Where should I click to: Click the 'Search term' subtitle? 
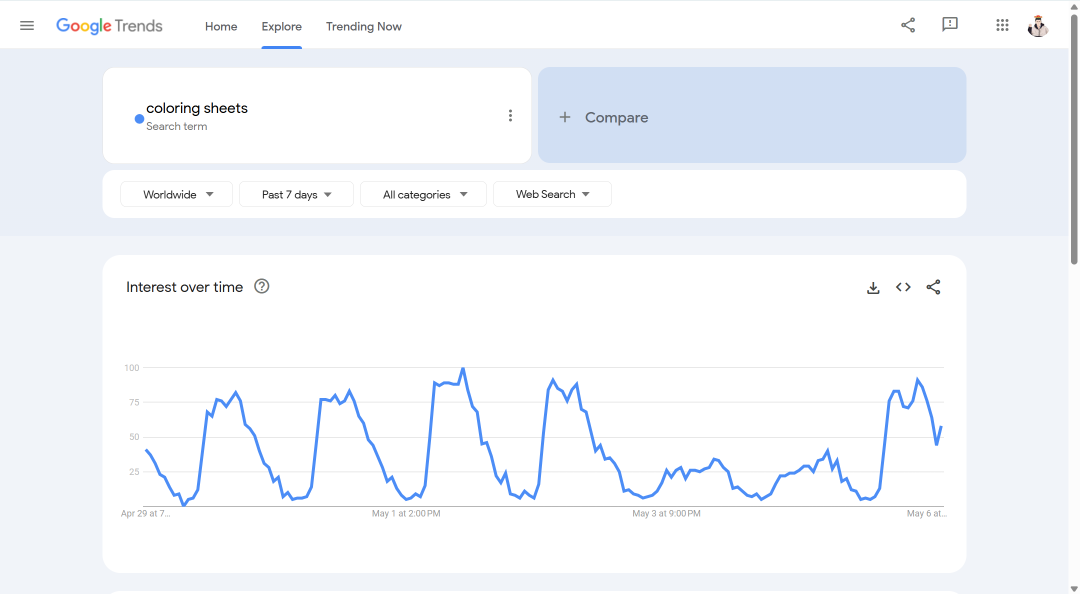coord(176,127)
